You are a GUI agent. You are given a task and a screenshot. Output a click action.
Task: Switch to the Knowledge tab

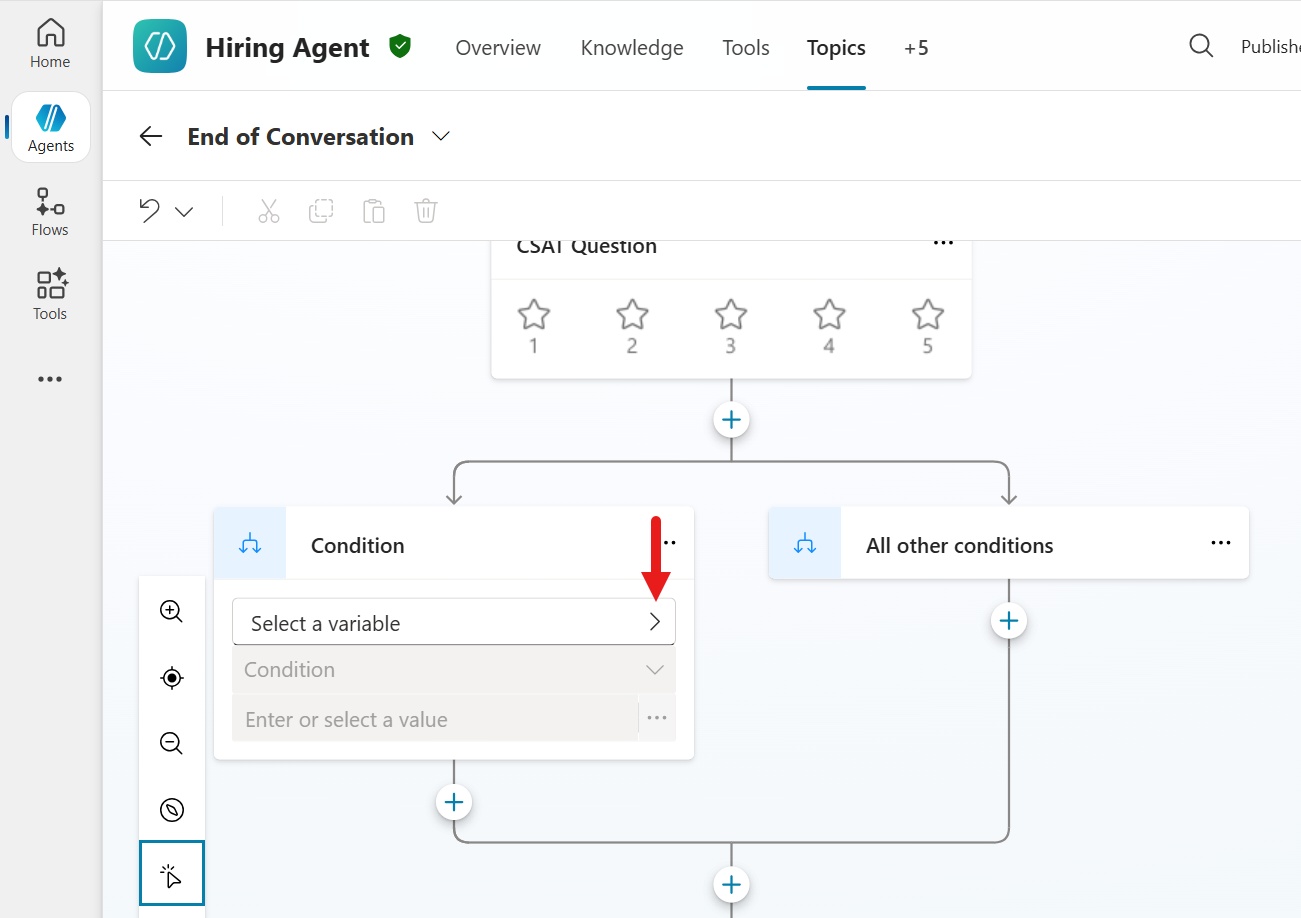(632, 48)
